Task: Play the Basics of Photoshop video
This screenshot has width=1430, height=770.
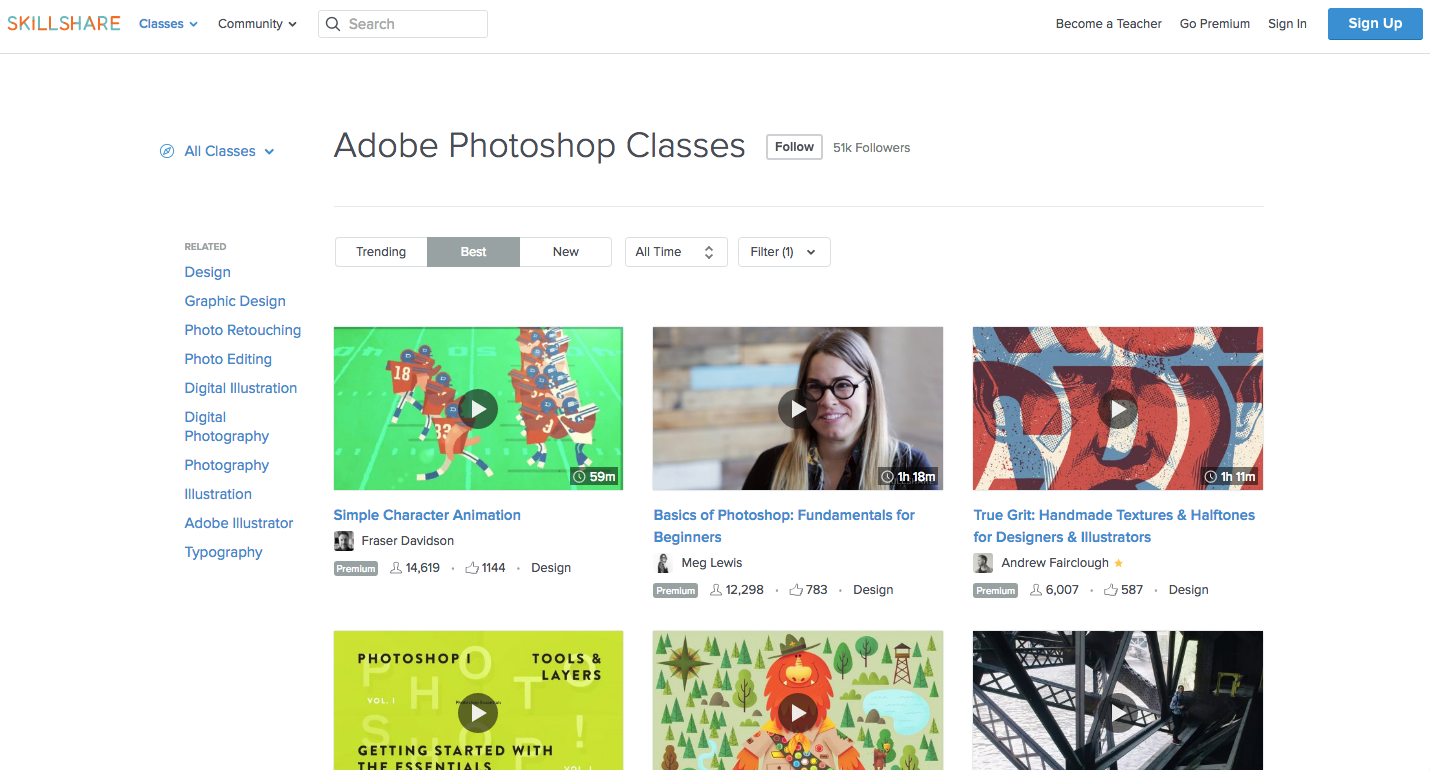Action: pos(798,408)
